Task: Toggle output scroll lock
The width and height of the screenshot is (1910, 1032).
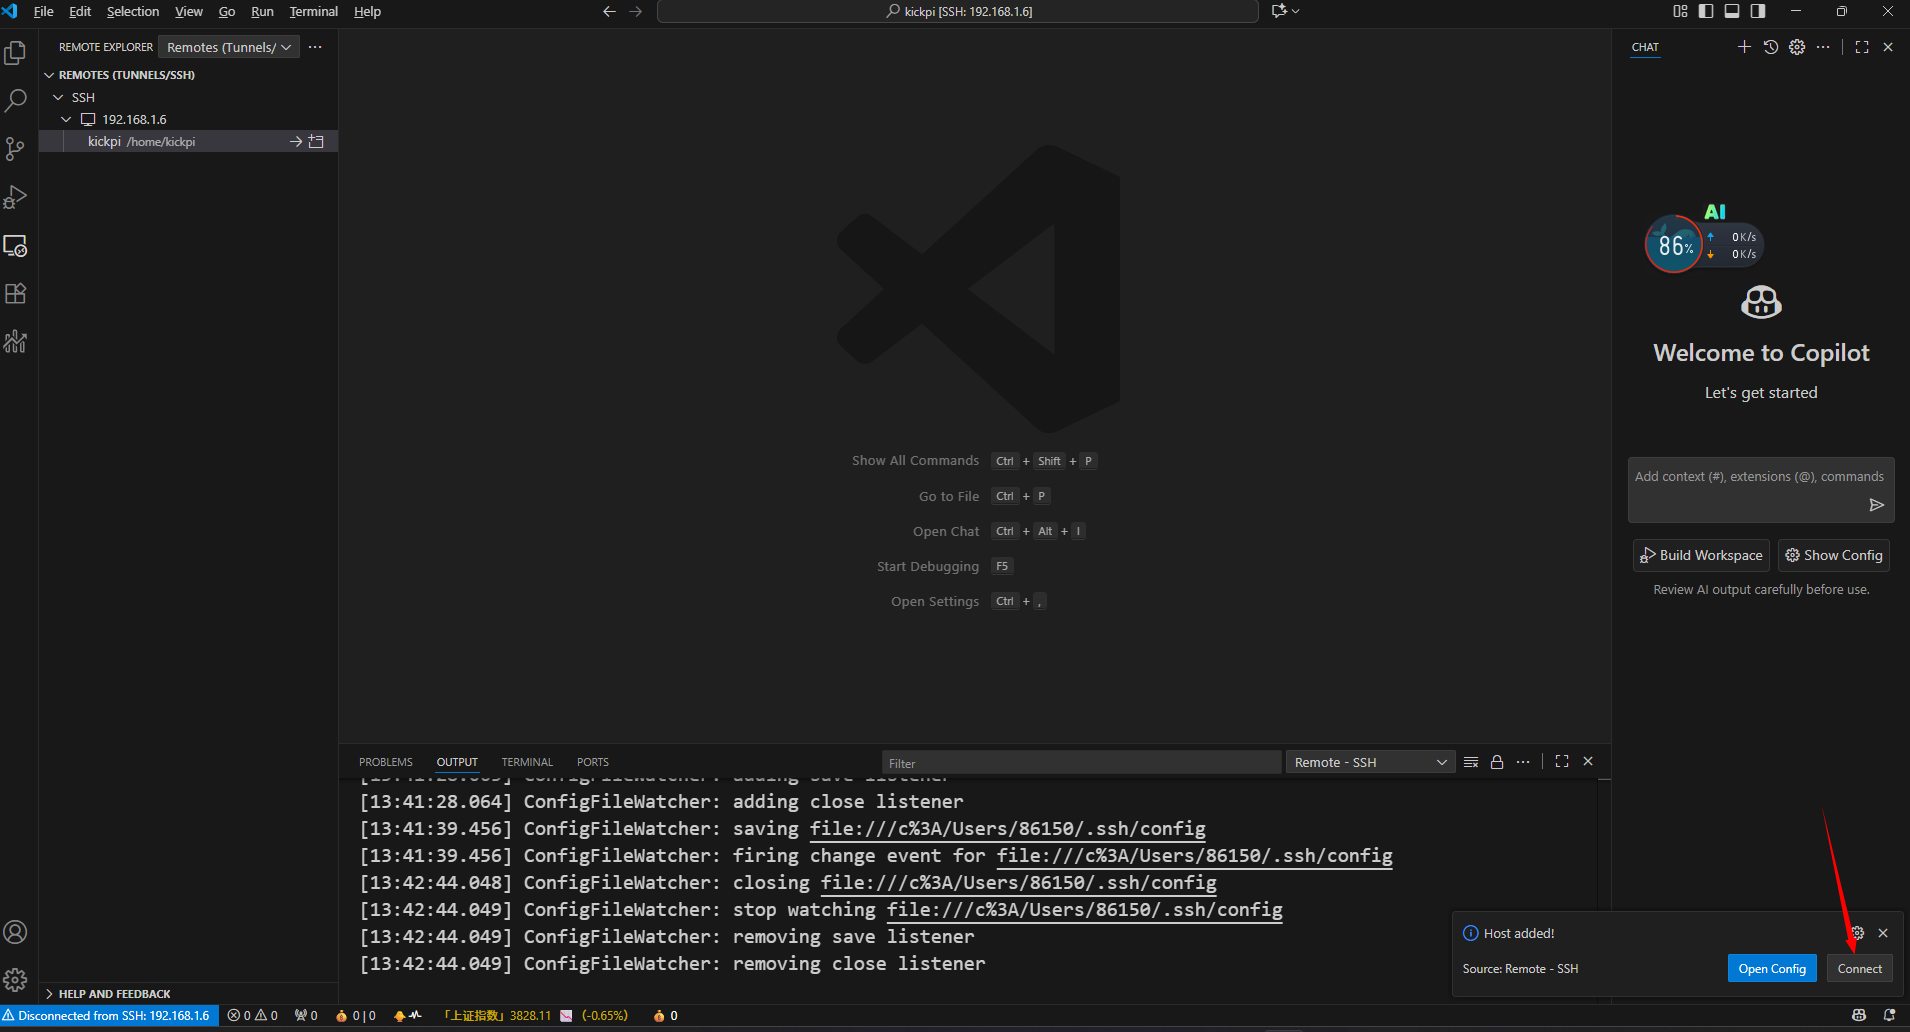Action: (x=1497, y=762)
